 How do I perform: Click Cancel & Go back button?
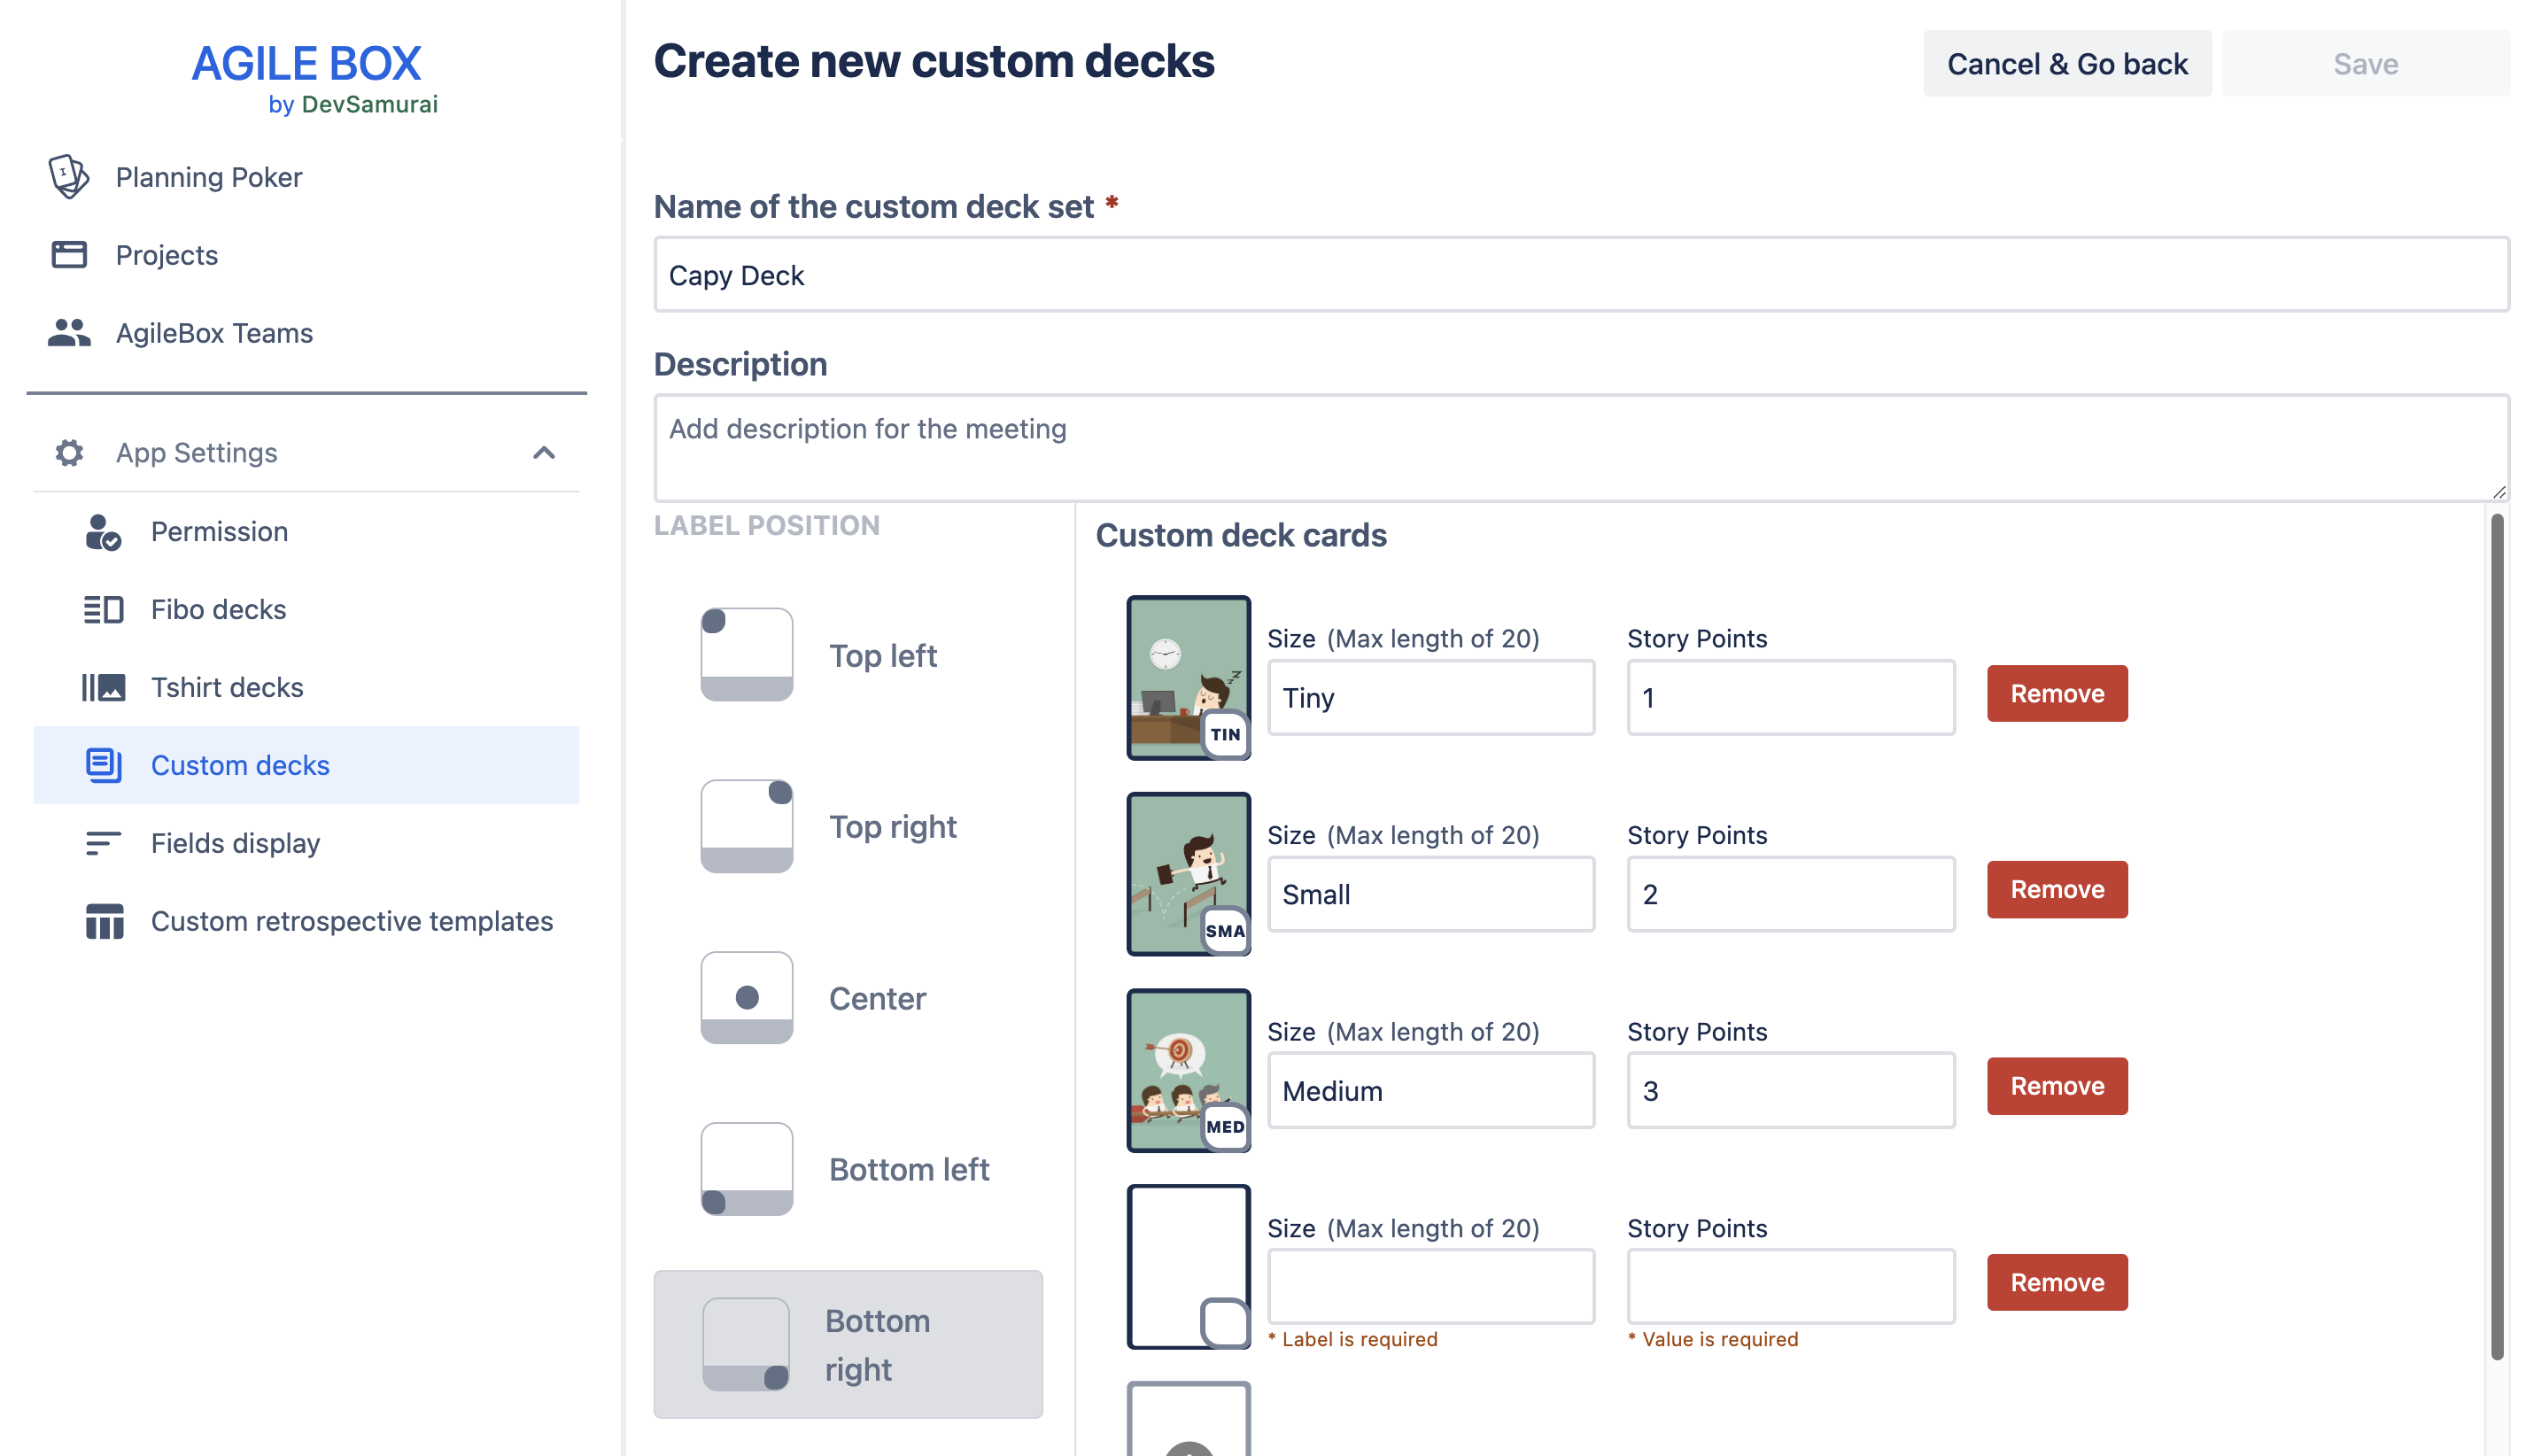point(2066,64)
